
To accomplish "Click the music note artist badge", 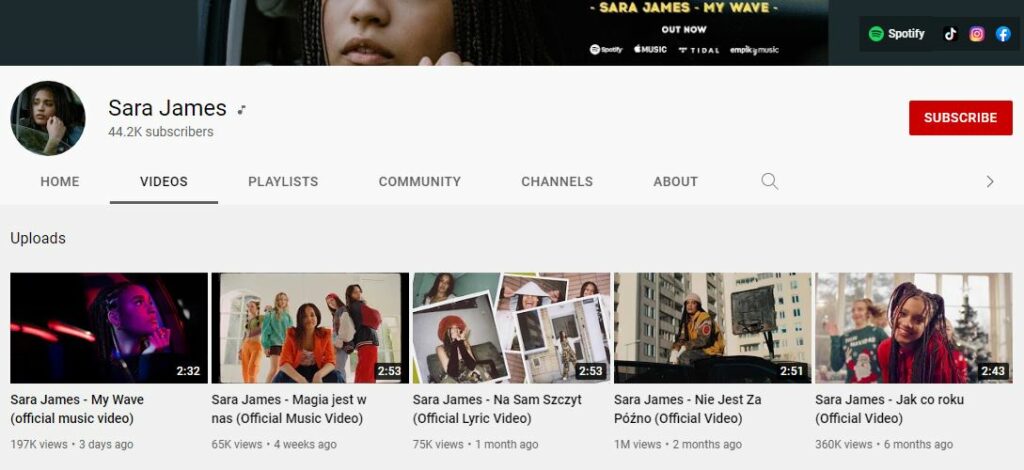I will point(242,110).
